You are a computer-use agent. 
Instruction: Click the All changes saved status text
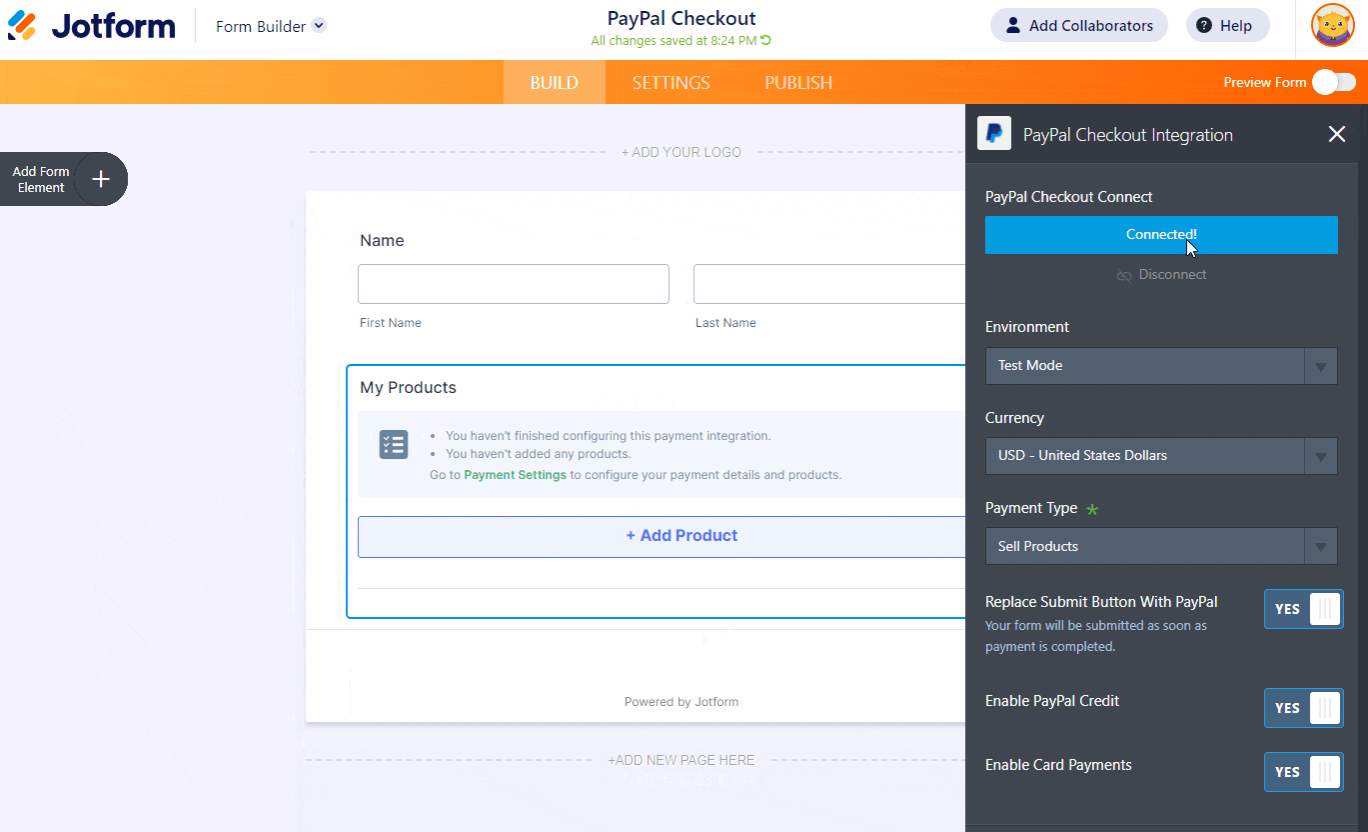674,41
